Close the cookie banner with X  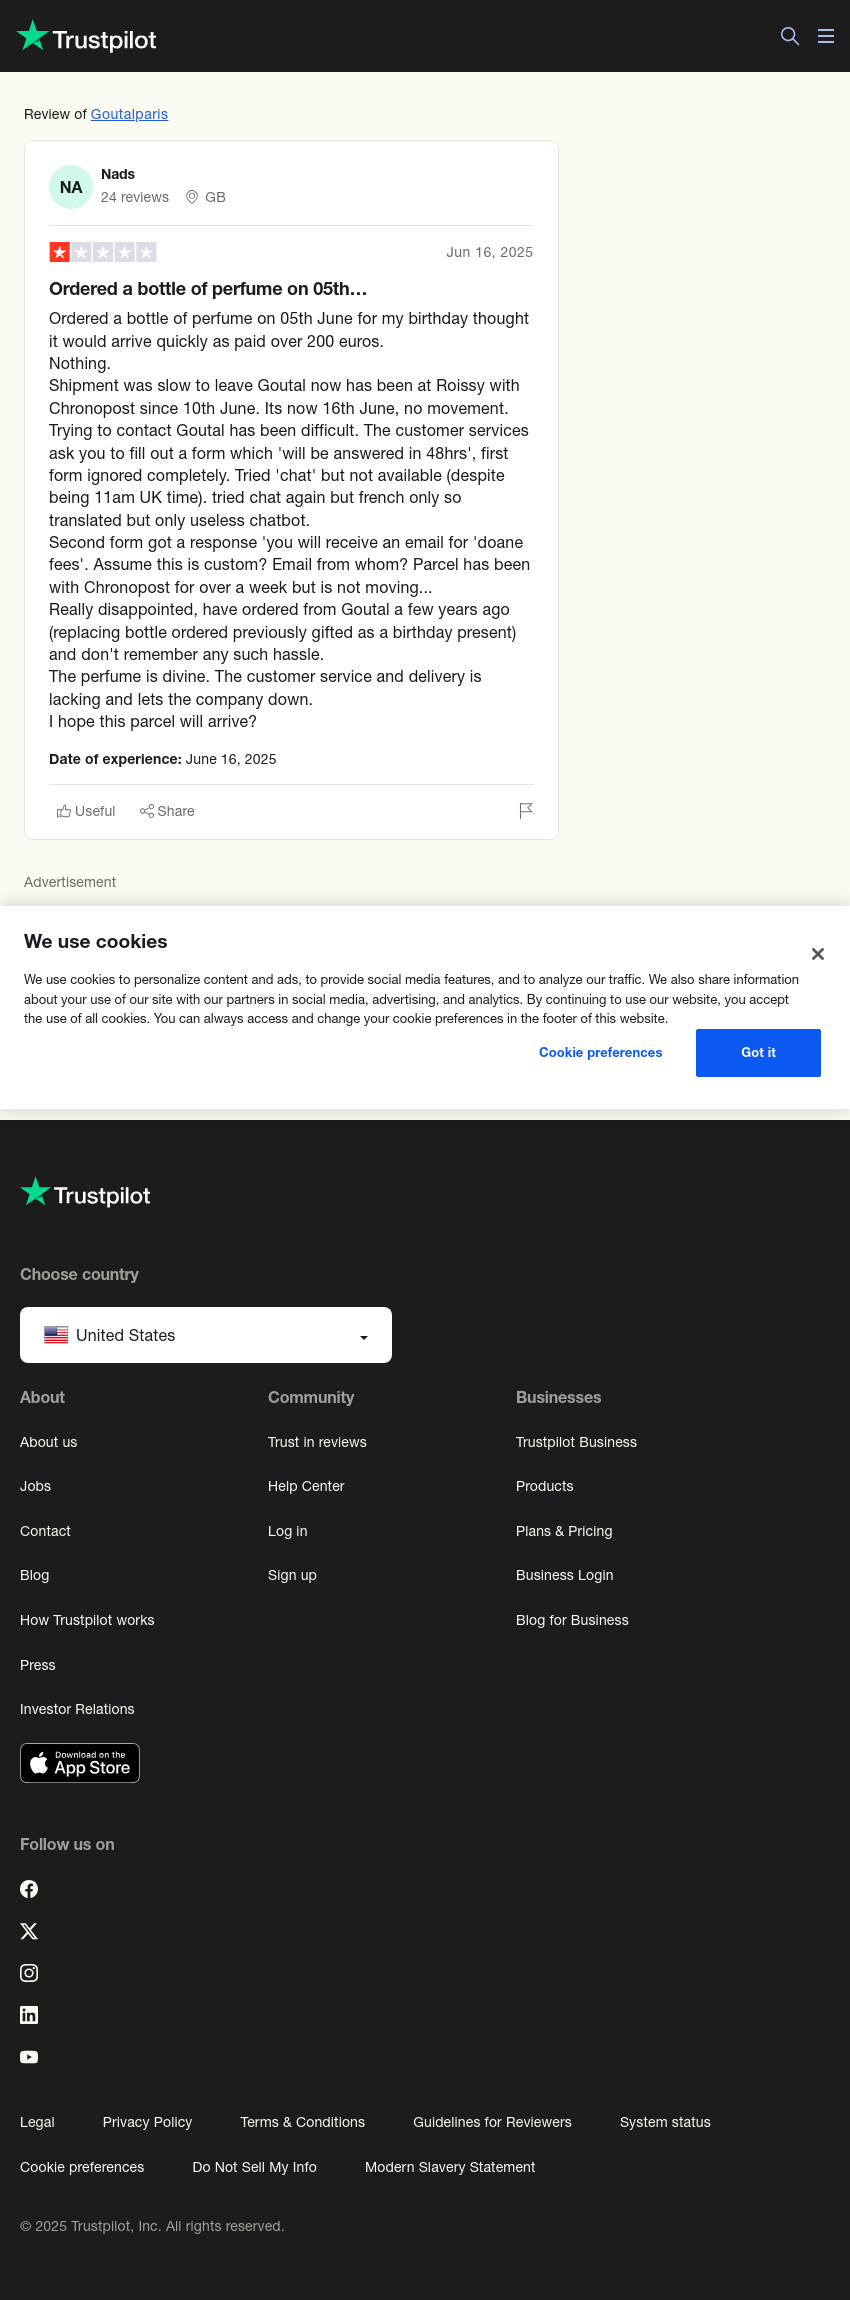[x=818, y=954]
